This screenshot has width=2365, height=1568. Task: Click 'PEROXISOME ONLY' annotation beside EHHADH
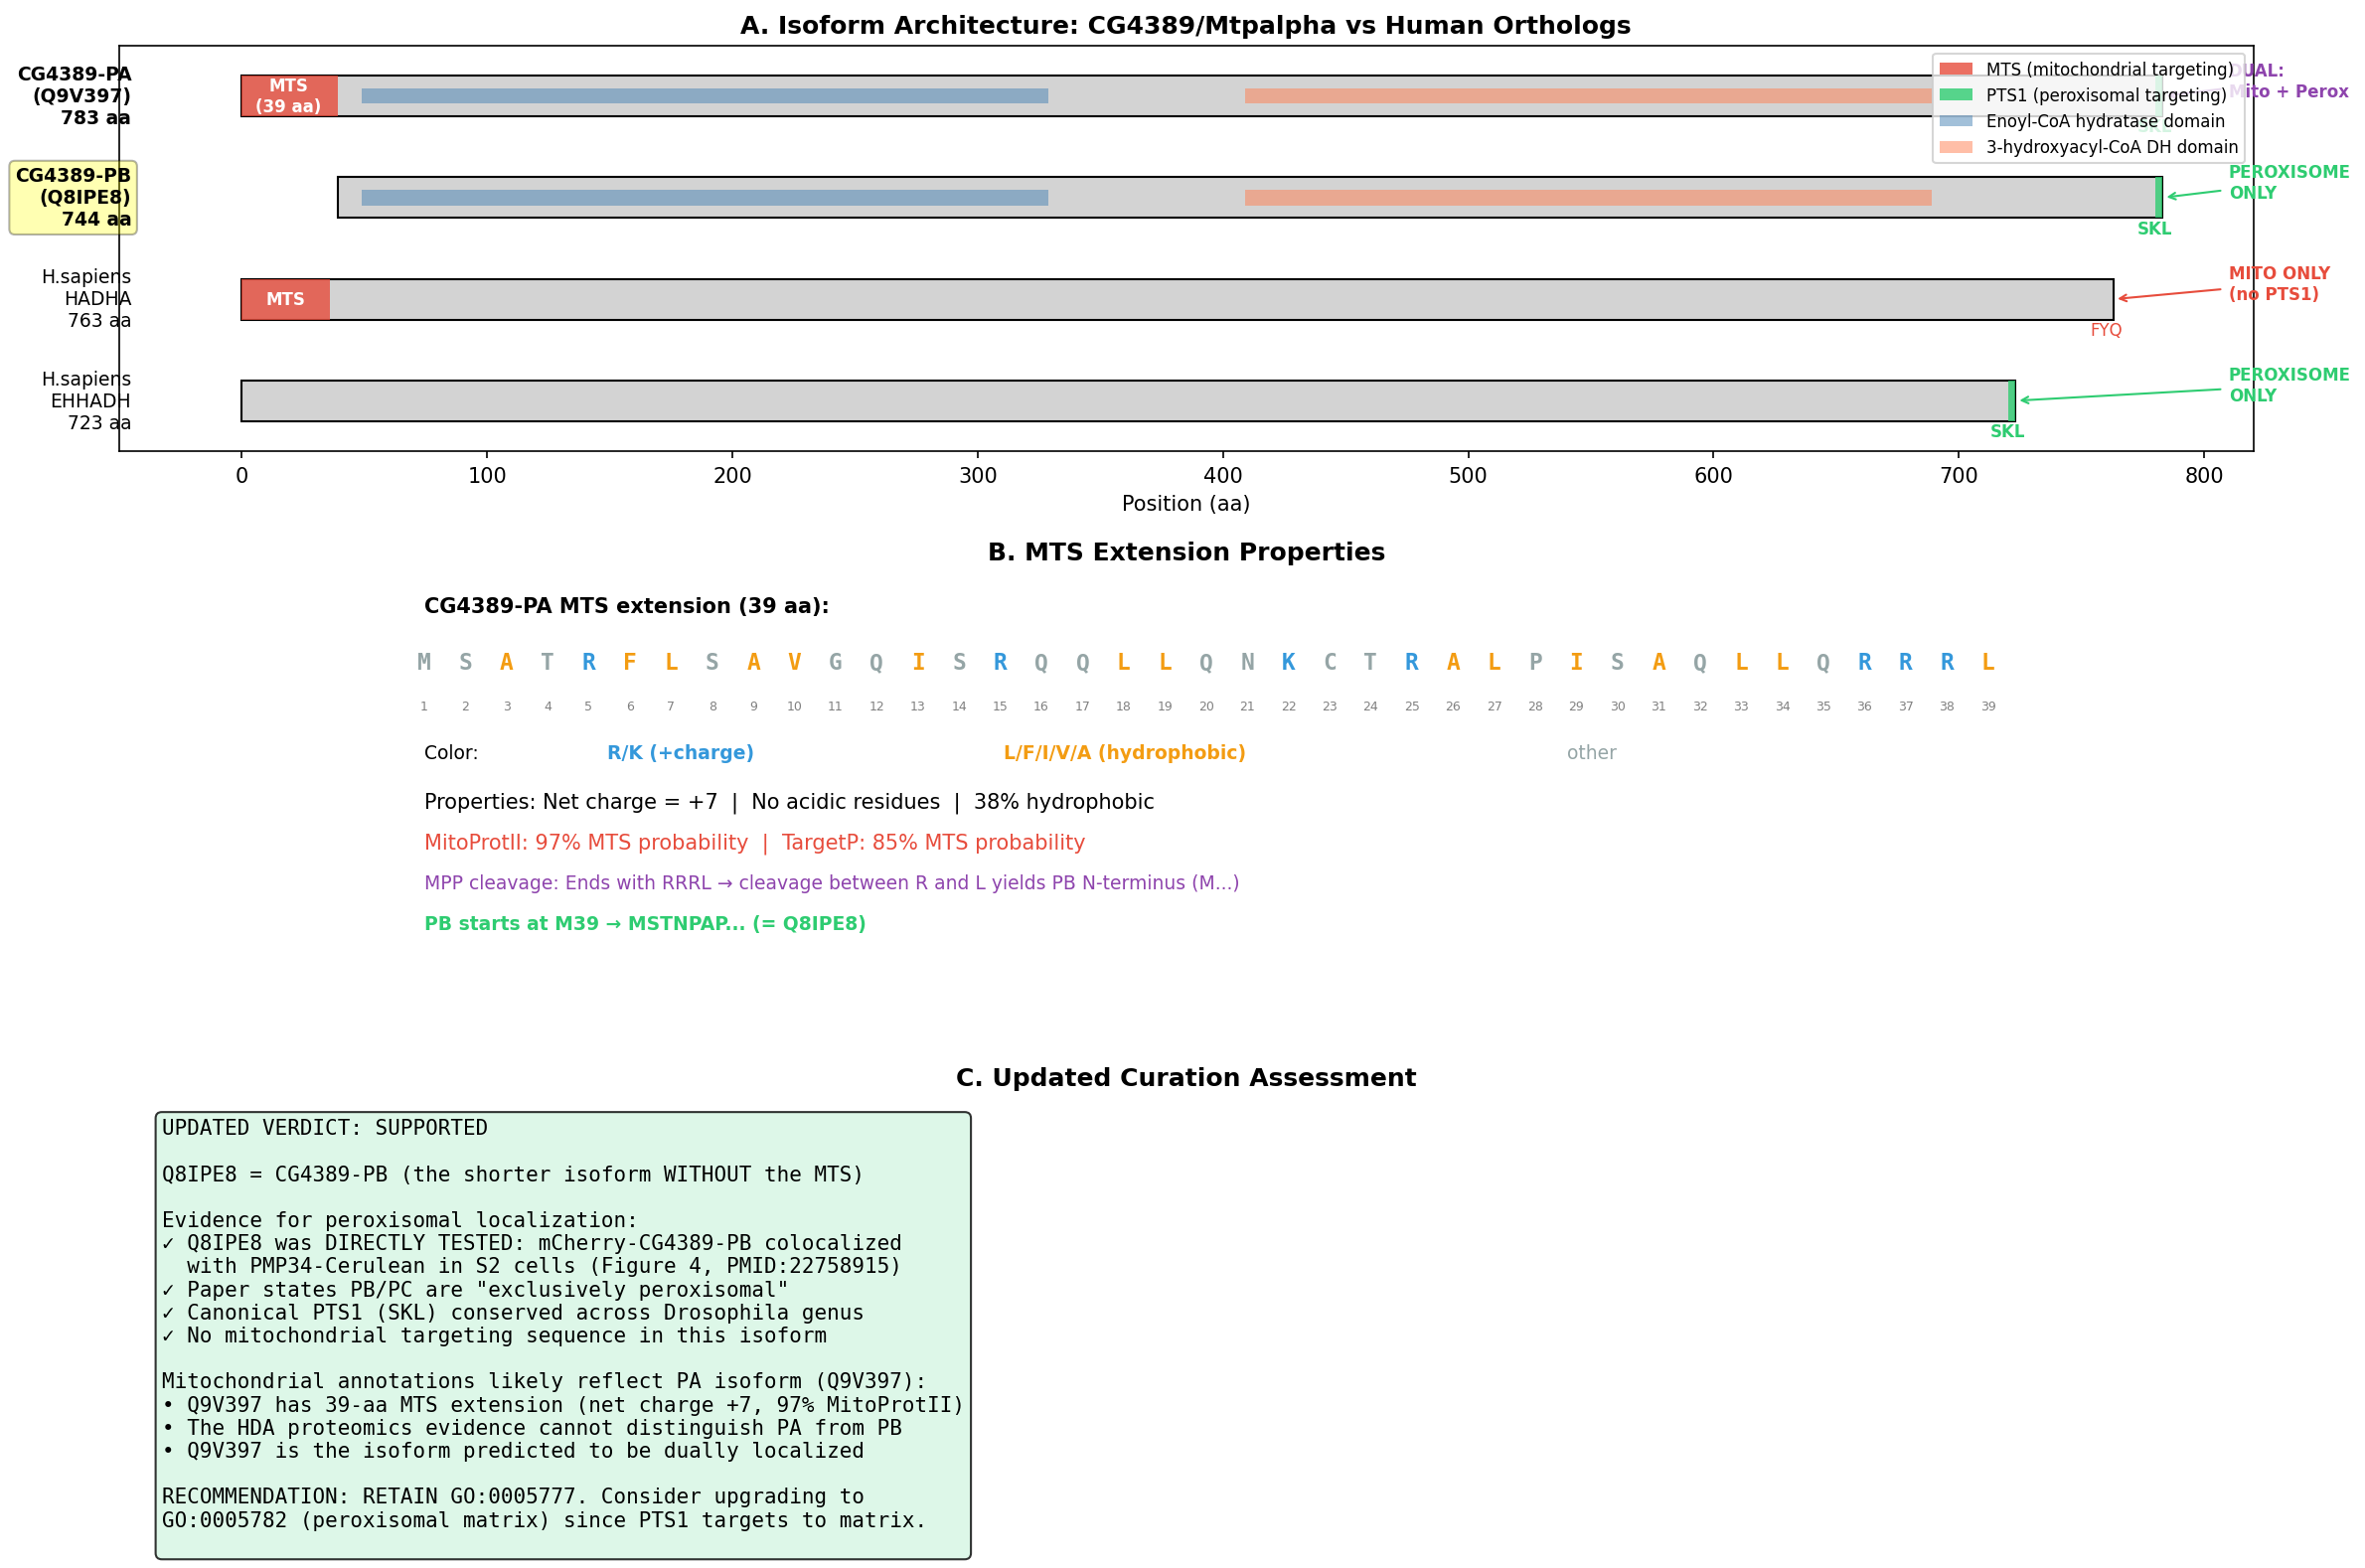point(2289,385)
